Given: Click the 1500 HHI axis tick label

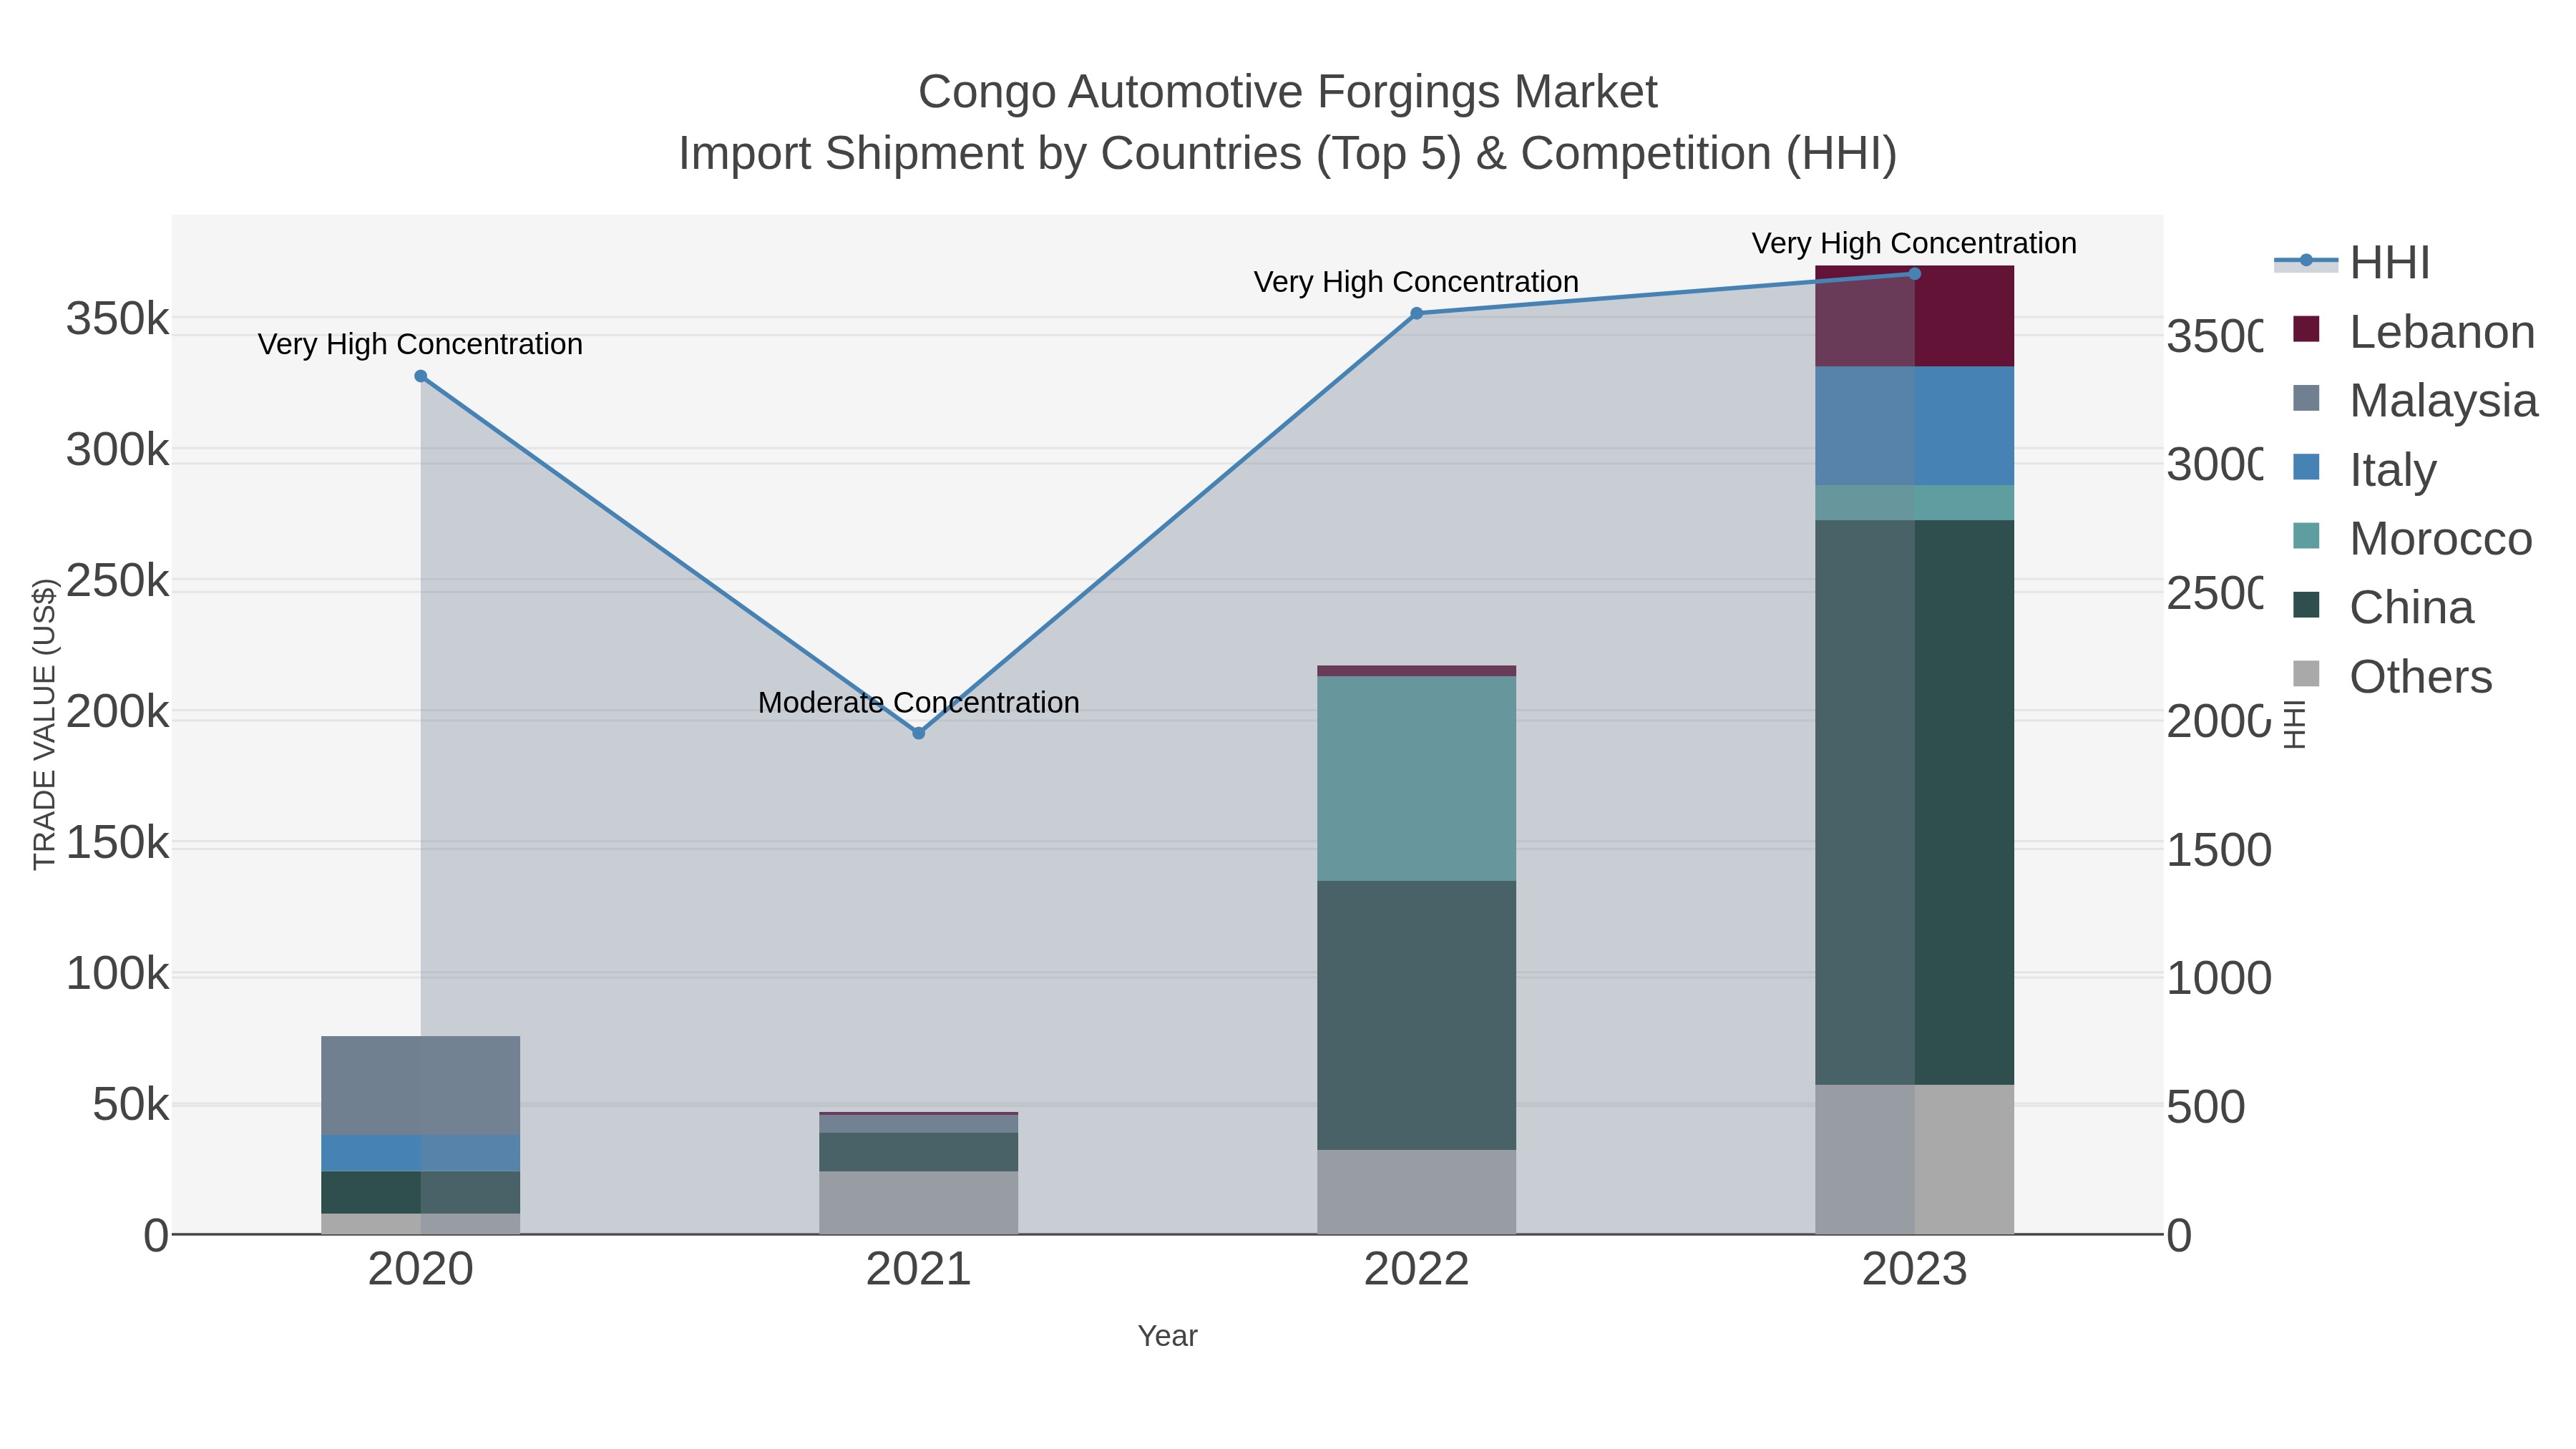Looking at the screenshot, I should tap(2219, 850).
